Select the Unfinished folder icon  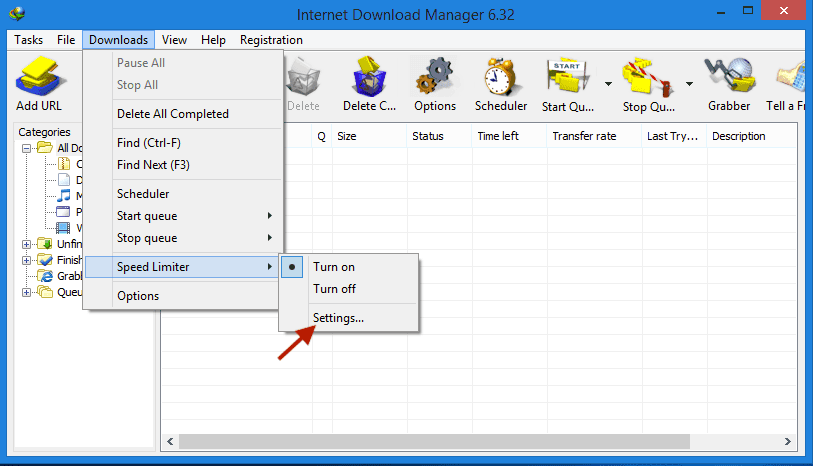click(x=45, y=244)
